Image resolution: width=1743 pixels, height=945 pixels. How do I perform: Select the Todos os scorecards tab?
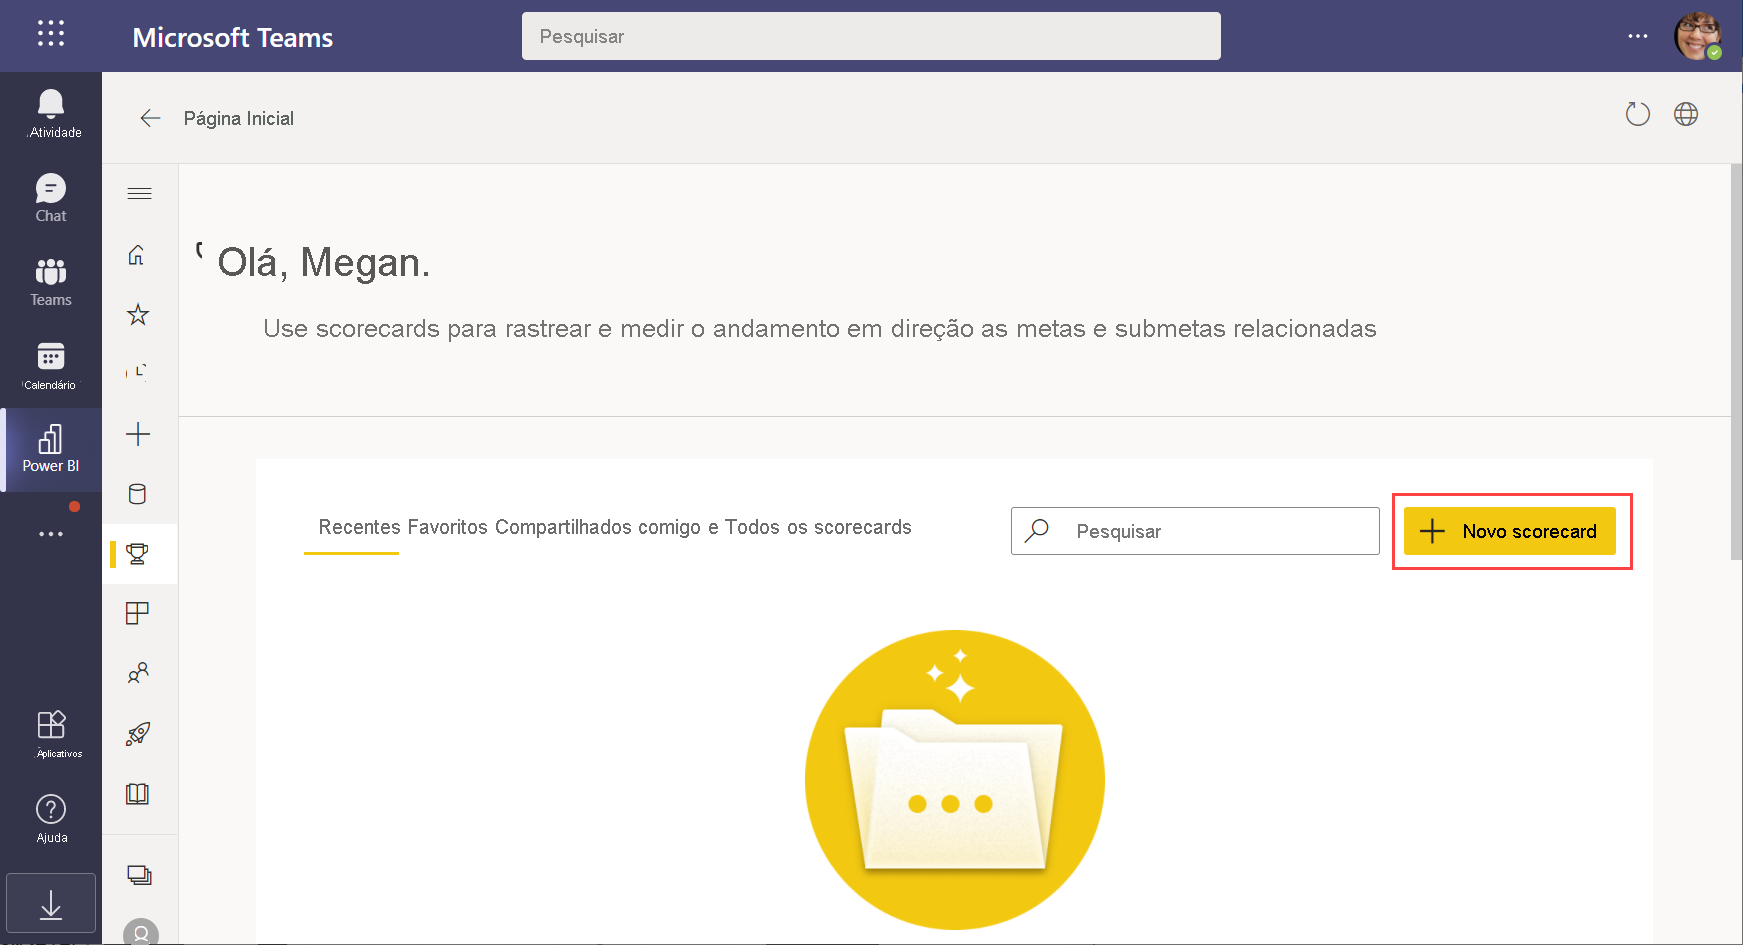click(818, 527)
